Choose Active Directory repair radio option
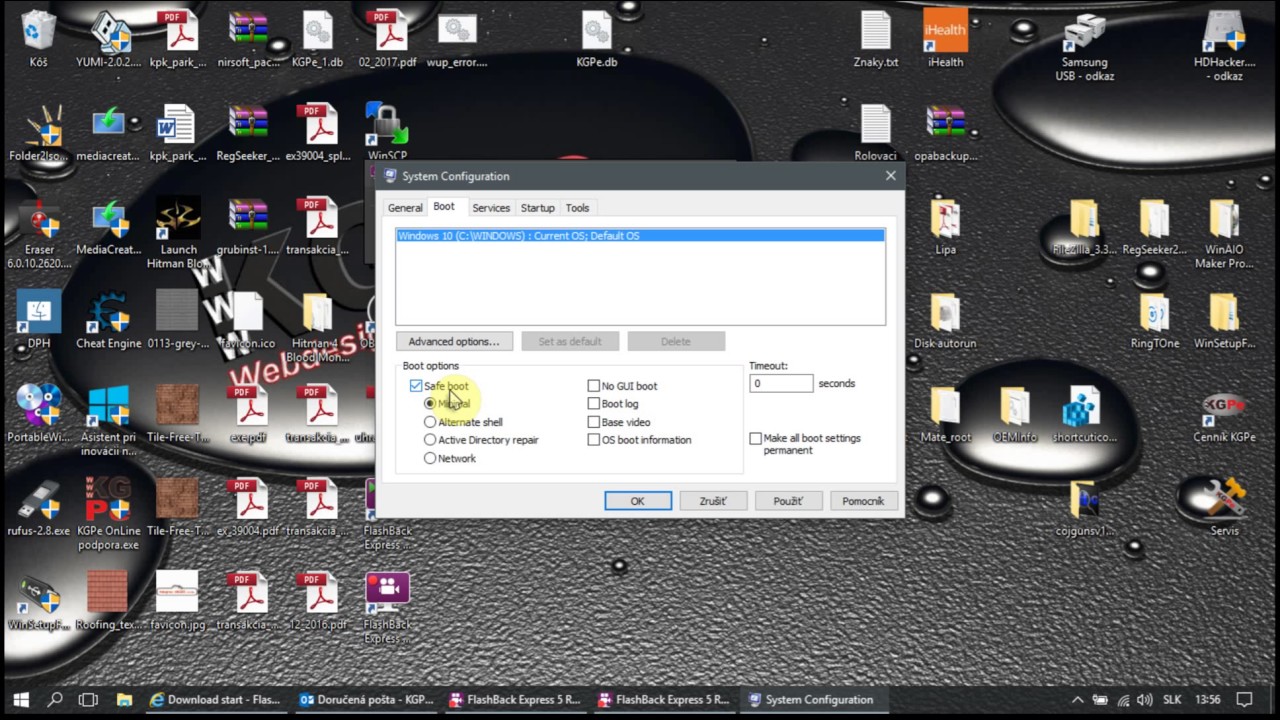This screenshot has height=720, width=1280. tap(430, 440)
